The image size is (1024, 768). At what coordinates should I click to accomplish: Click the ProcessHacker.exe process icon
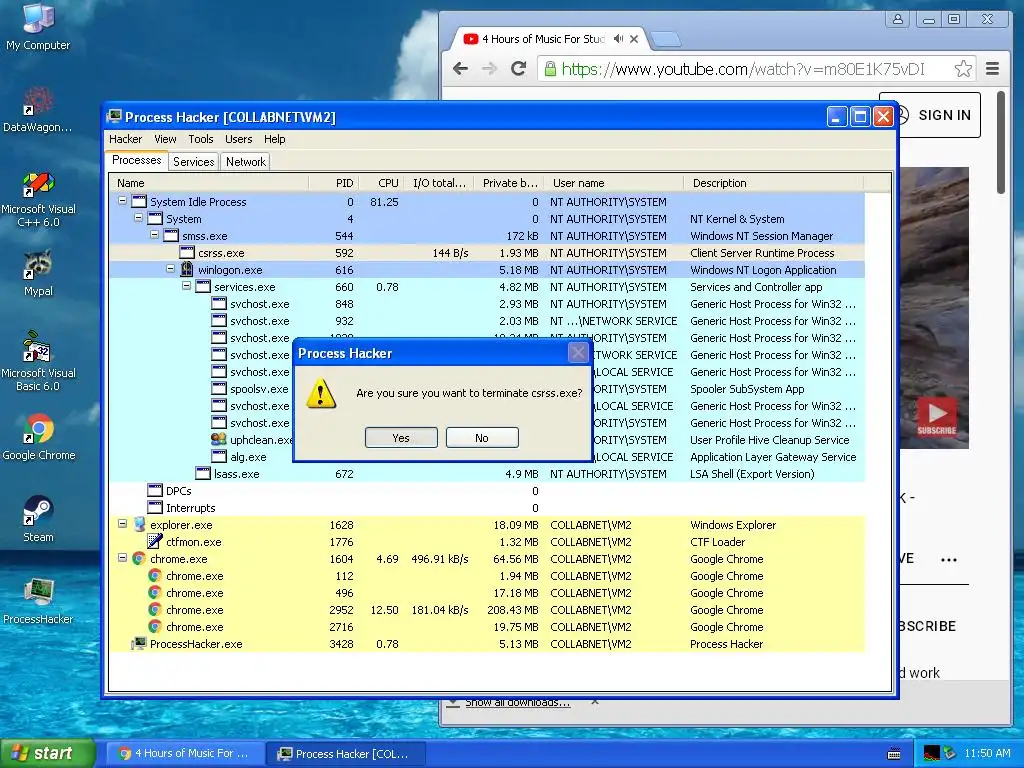tap(138, 643)
